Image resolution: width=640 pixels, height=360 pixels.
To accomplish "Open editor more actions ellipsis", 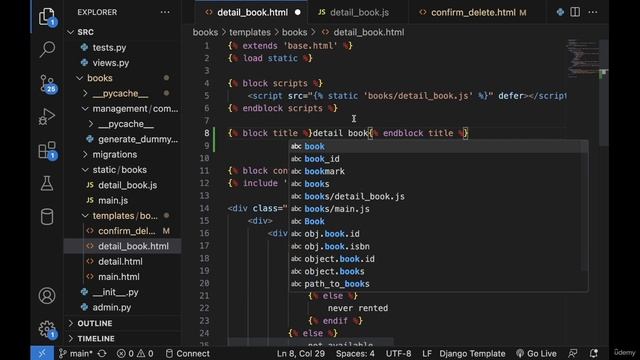I will pyautogui.click(x=593, y=12).
